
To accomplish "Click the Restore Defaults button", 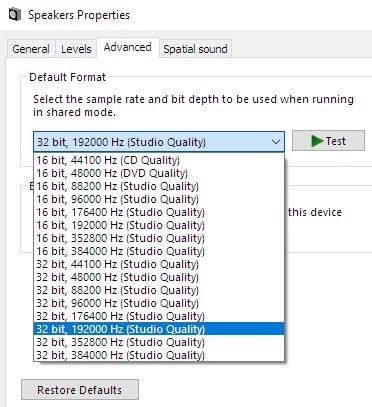I will coord(80,390).
